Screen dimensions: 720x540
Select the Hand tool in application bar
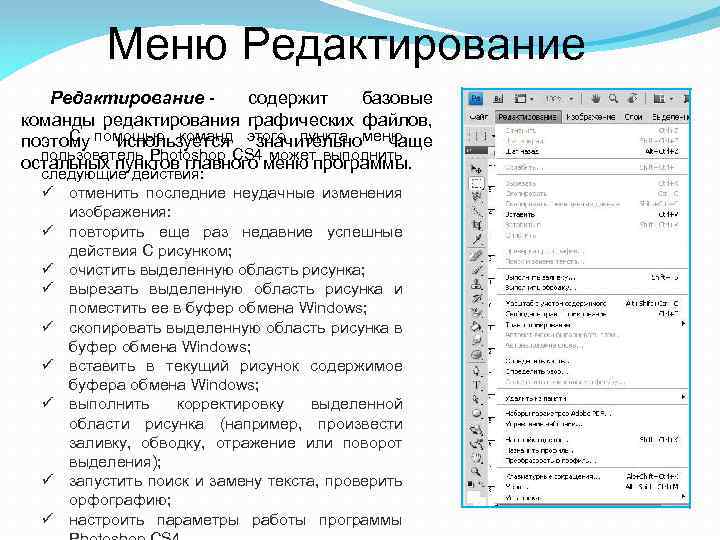coord(596,98)
